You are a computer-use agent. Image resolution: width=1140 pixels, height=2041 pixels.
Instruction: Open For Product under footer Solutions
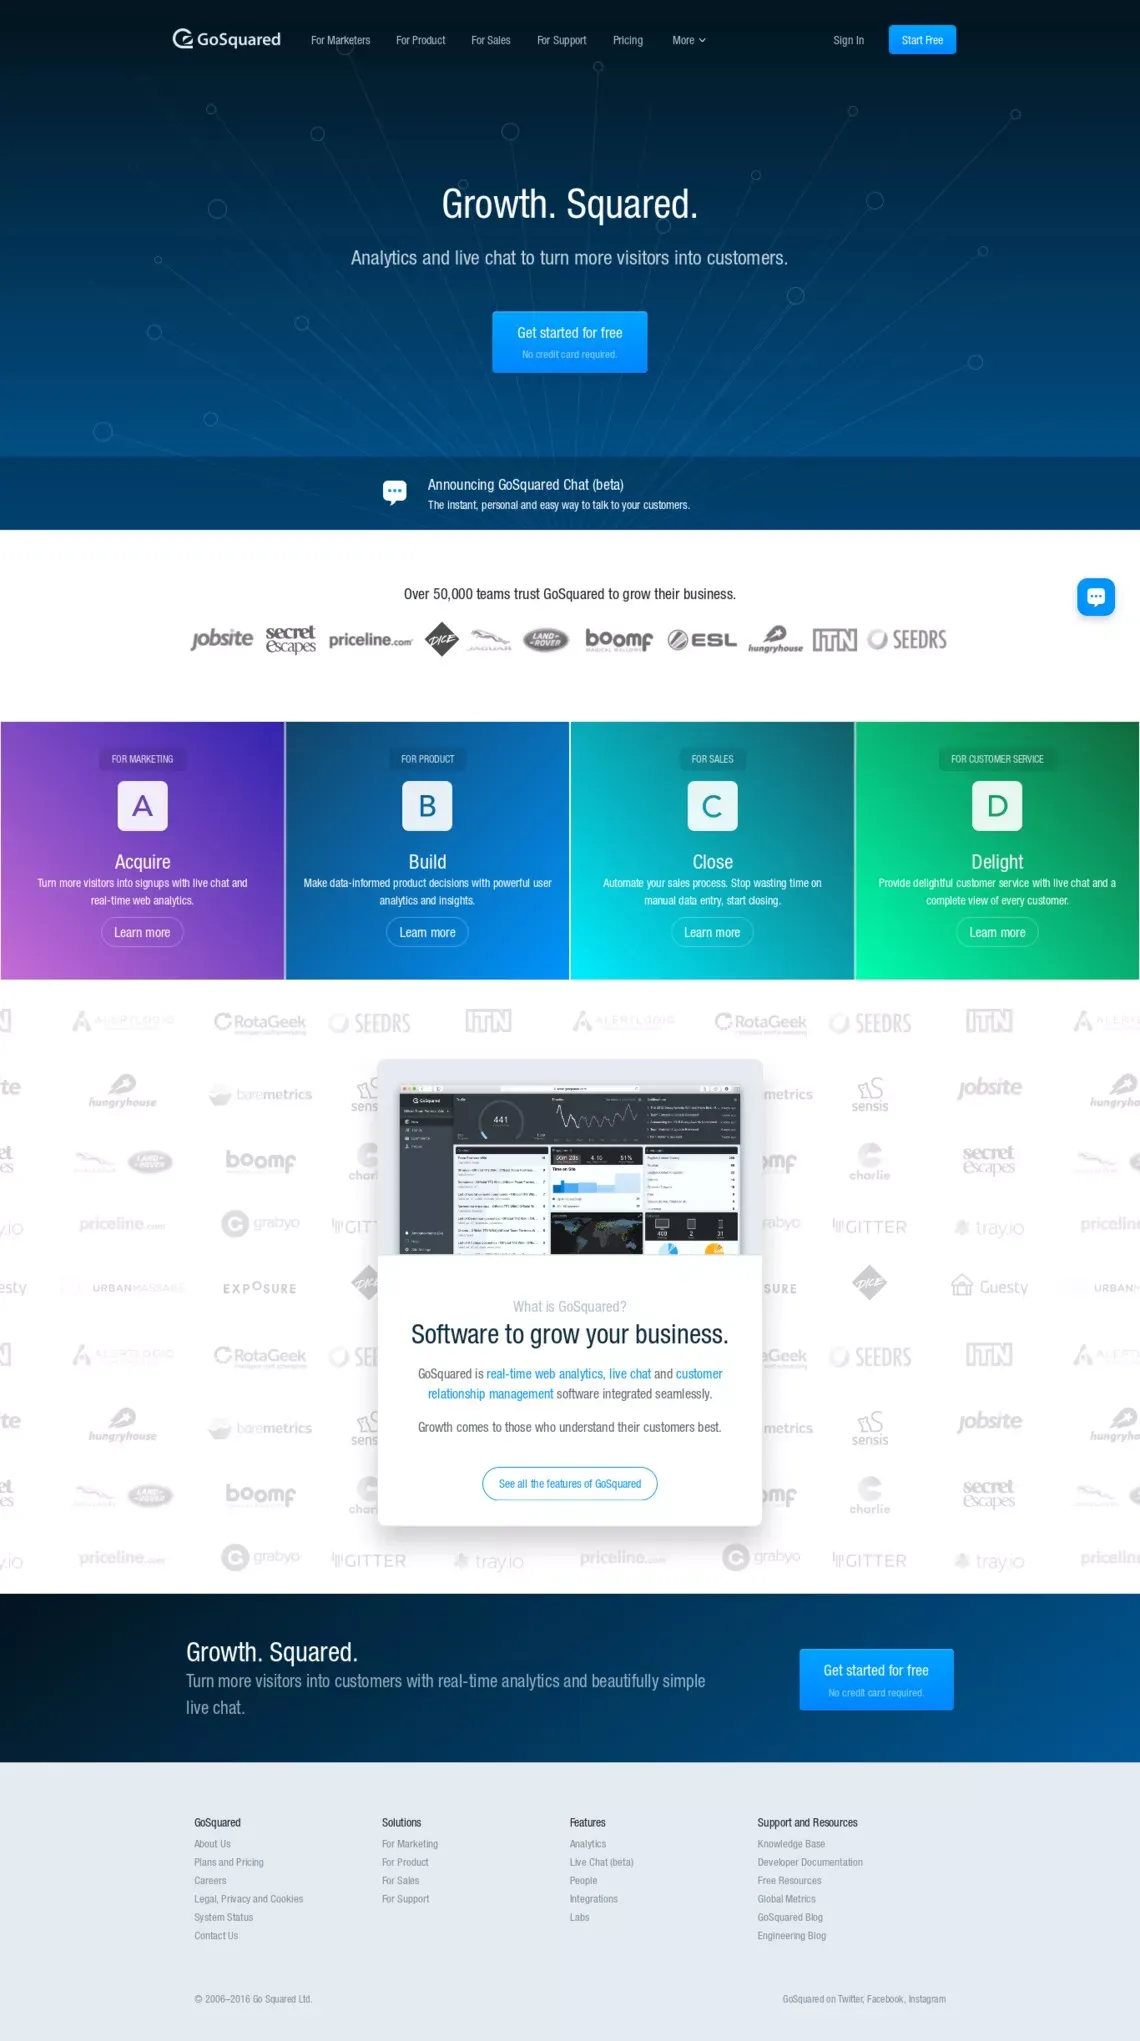(x=405, y=1863)
